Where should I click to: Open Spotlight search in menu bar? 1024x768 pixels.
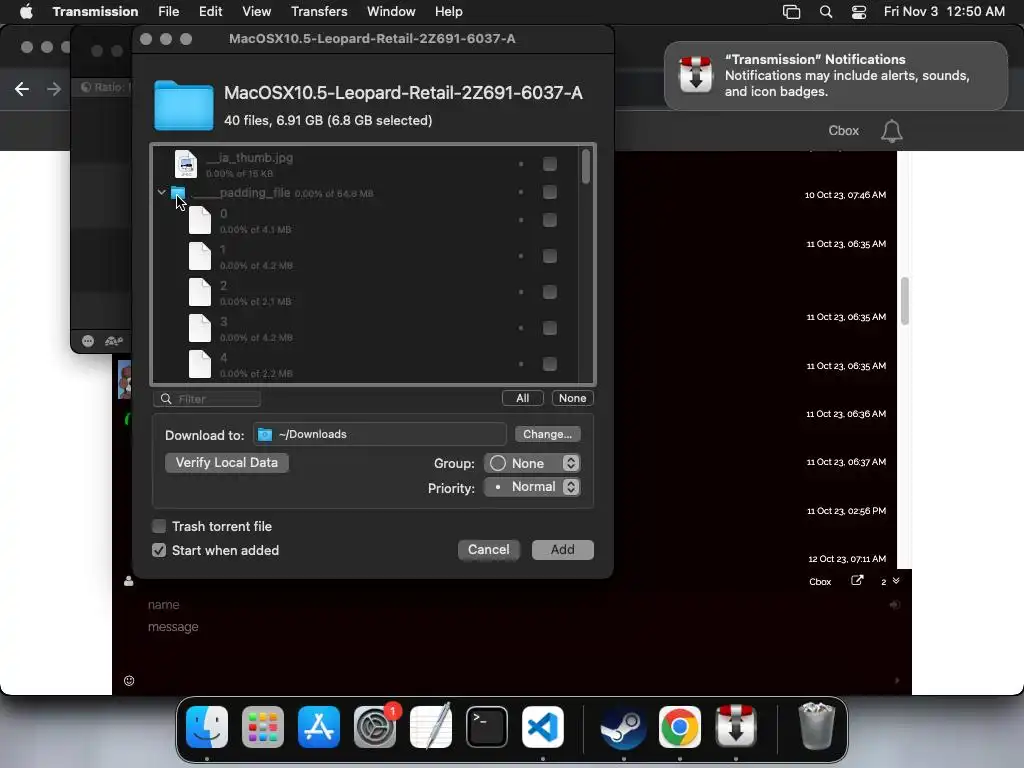(825, 12)
